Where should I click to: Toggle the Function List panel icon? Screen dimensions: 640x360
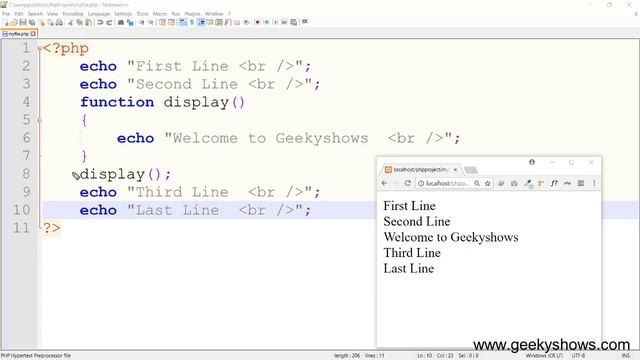coord(228,22)
